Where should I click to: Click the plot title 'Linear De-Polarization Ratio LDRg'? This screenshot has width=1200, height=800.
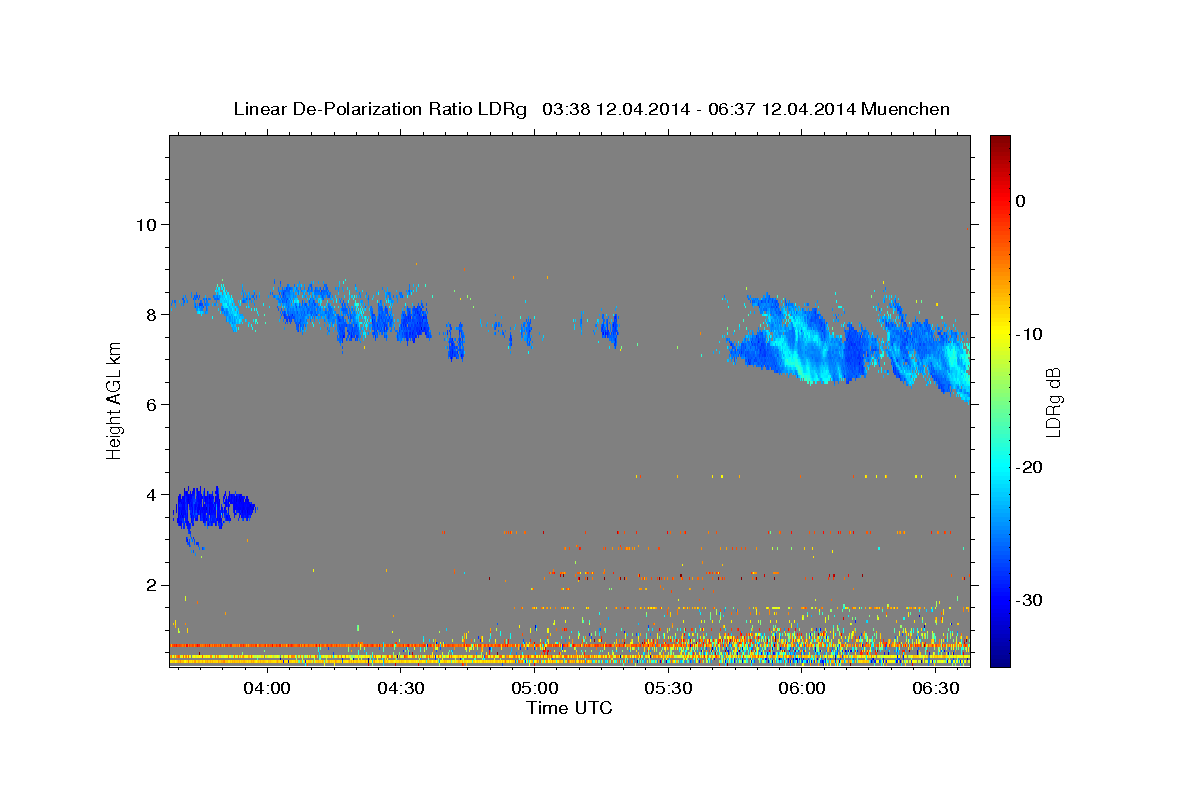point(380,109)
